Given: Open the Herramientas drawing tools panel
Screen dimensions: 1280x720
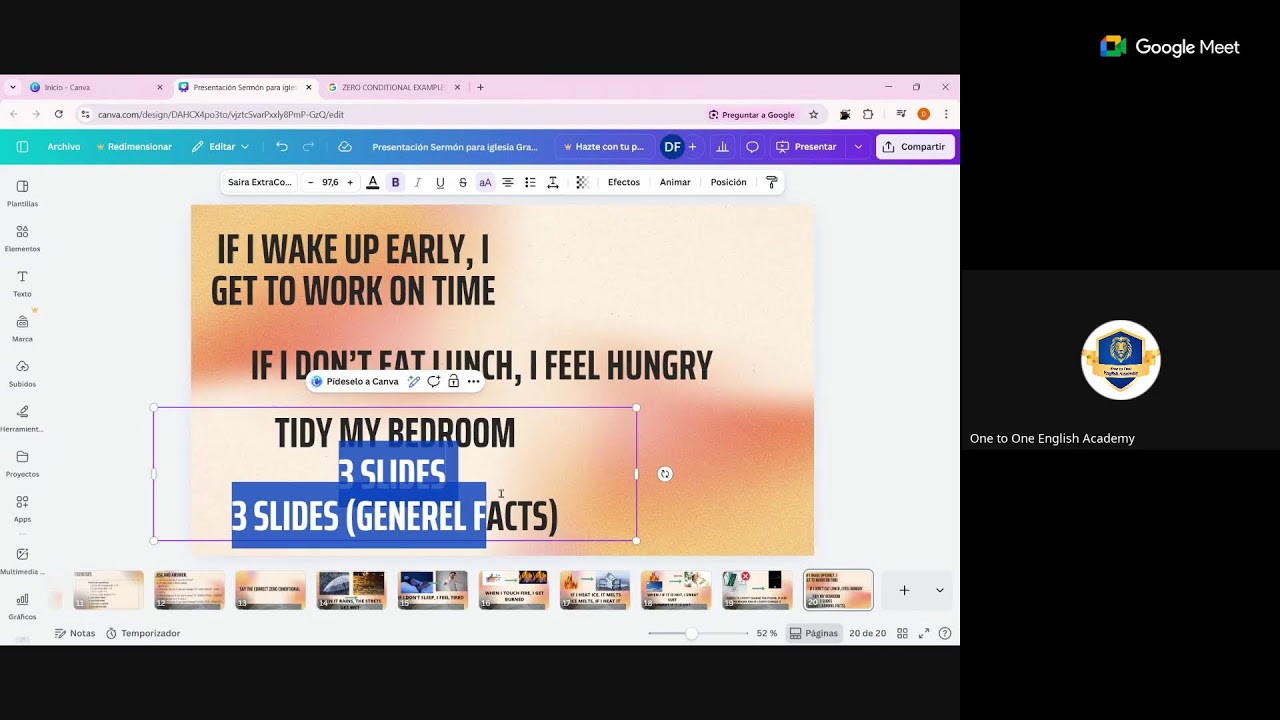Looking at the screenshot, I should click(22, 419).
